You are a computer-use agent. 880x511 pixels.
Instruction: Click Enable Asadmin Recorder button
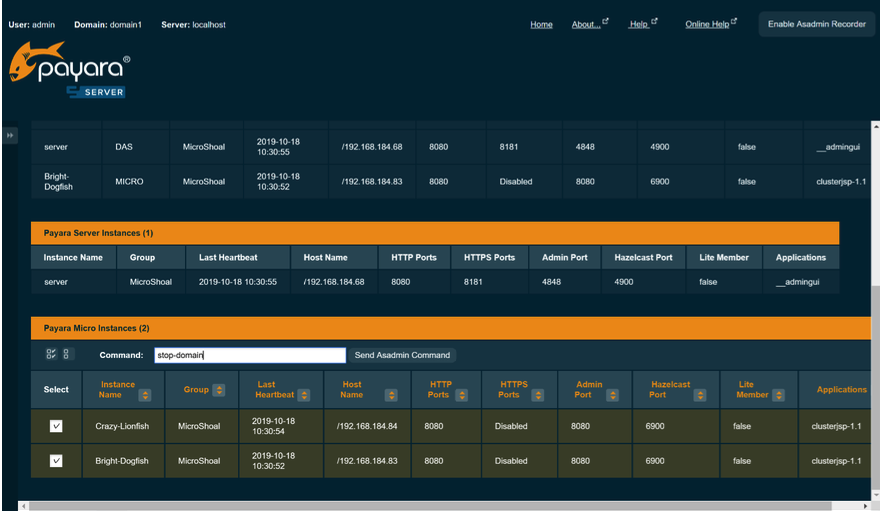pyautogui.click(x=816, y=24)
